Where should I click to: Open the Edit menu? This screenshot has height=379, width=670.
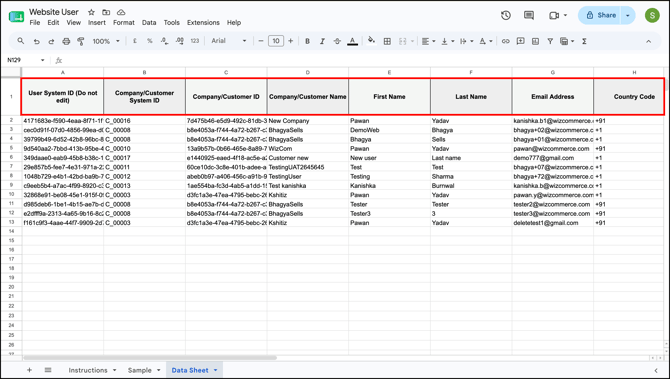pyautogui.click(x=53, y=23)
